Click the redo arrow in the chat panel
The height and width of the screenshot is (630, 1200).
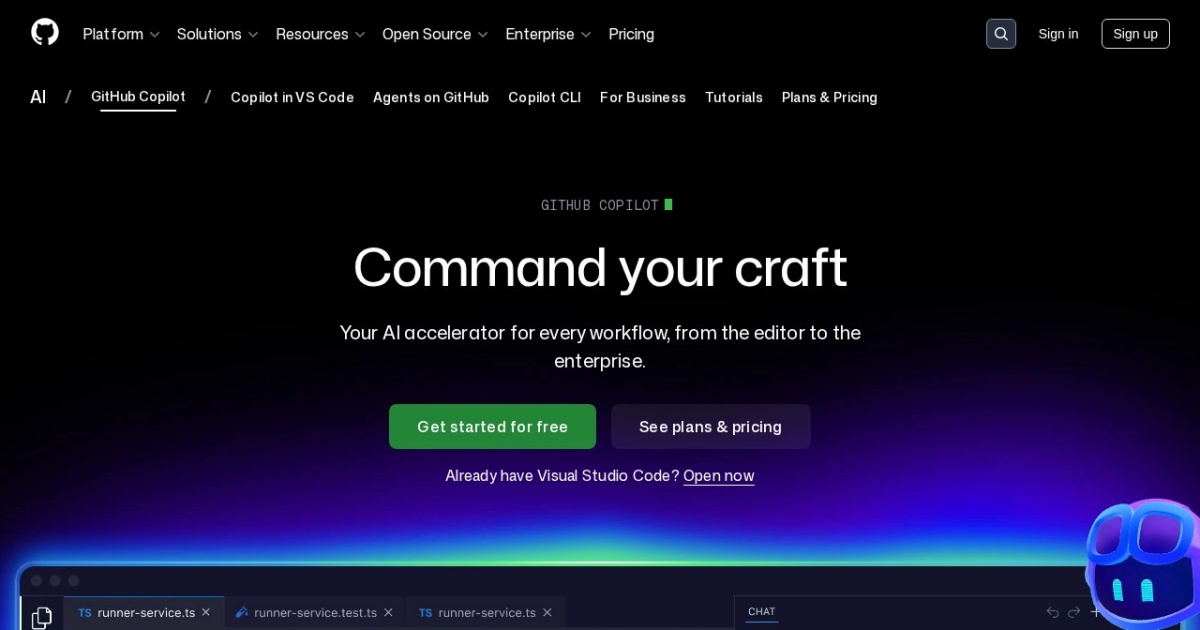tap(1073, 611)
